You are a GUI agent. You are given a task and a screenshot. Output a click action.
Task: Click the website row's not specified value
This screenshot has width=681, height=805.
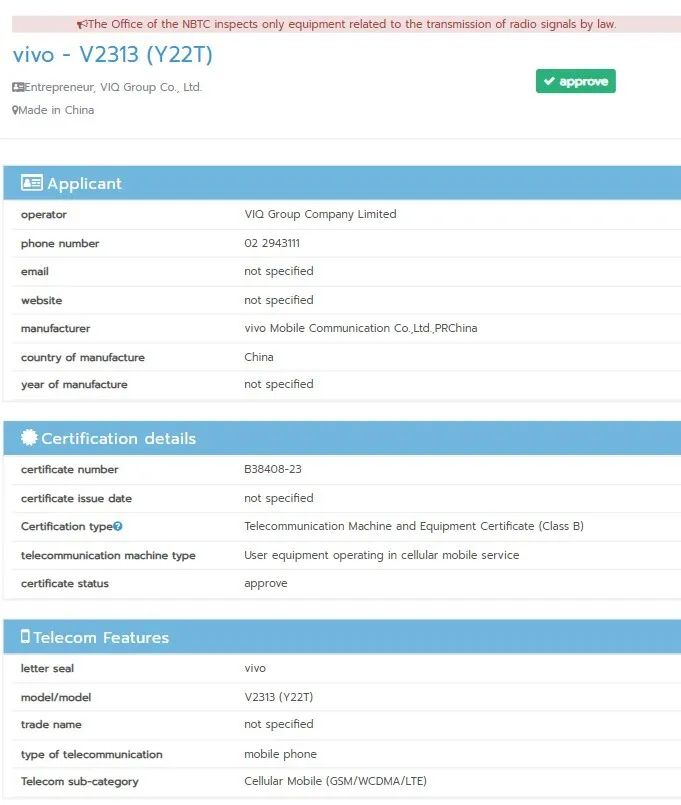tap(278, 300)
